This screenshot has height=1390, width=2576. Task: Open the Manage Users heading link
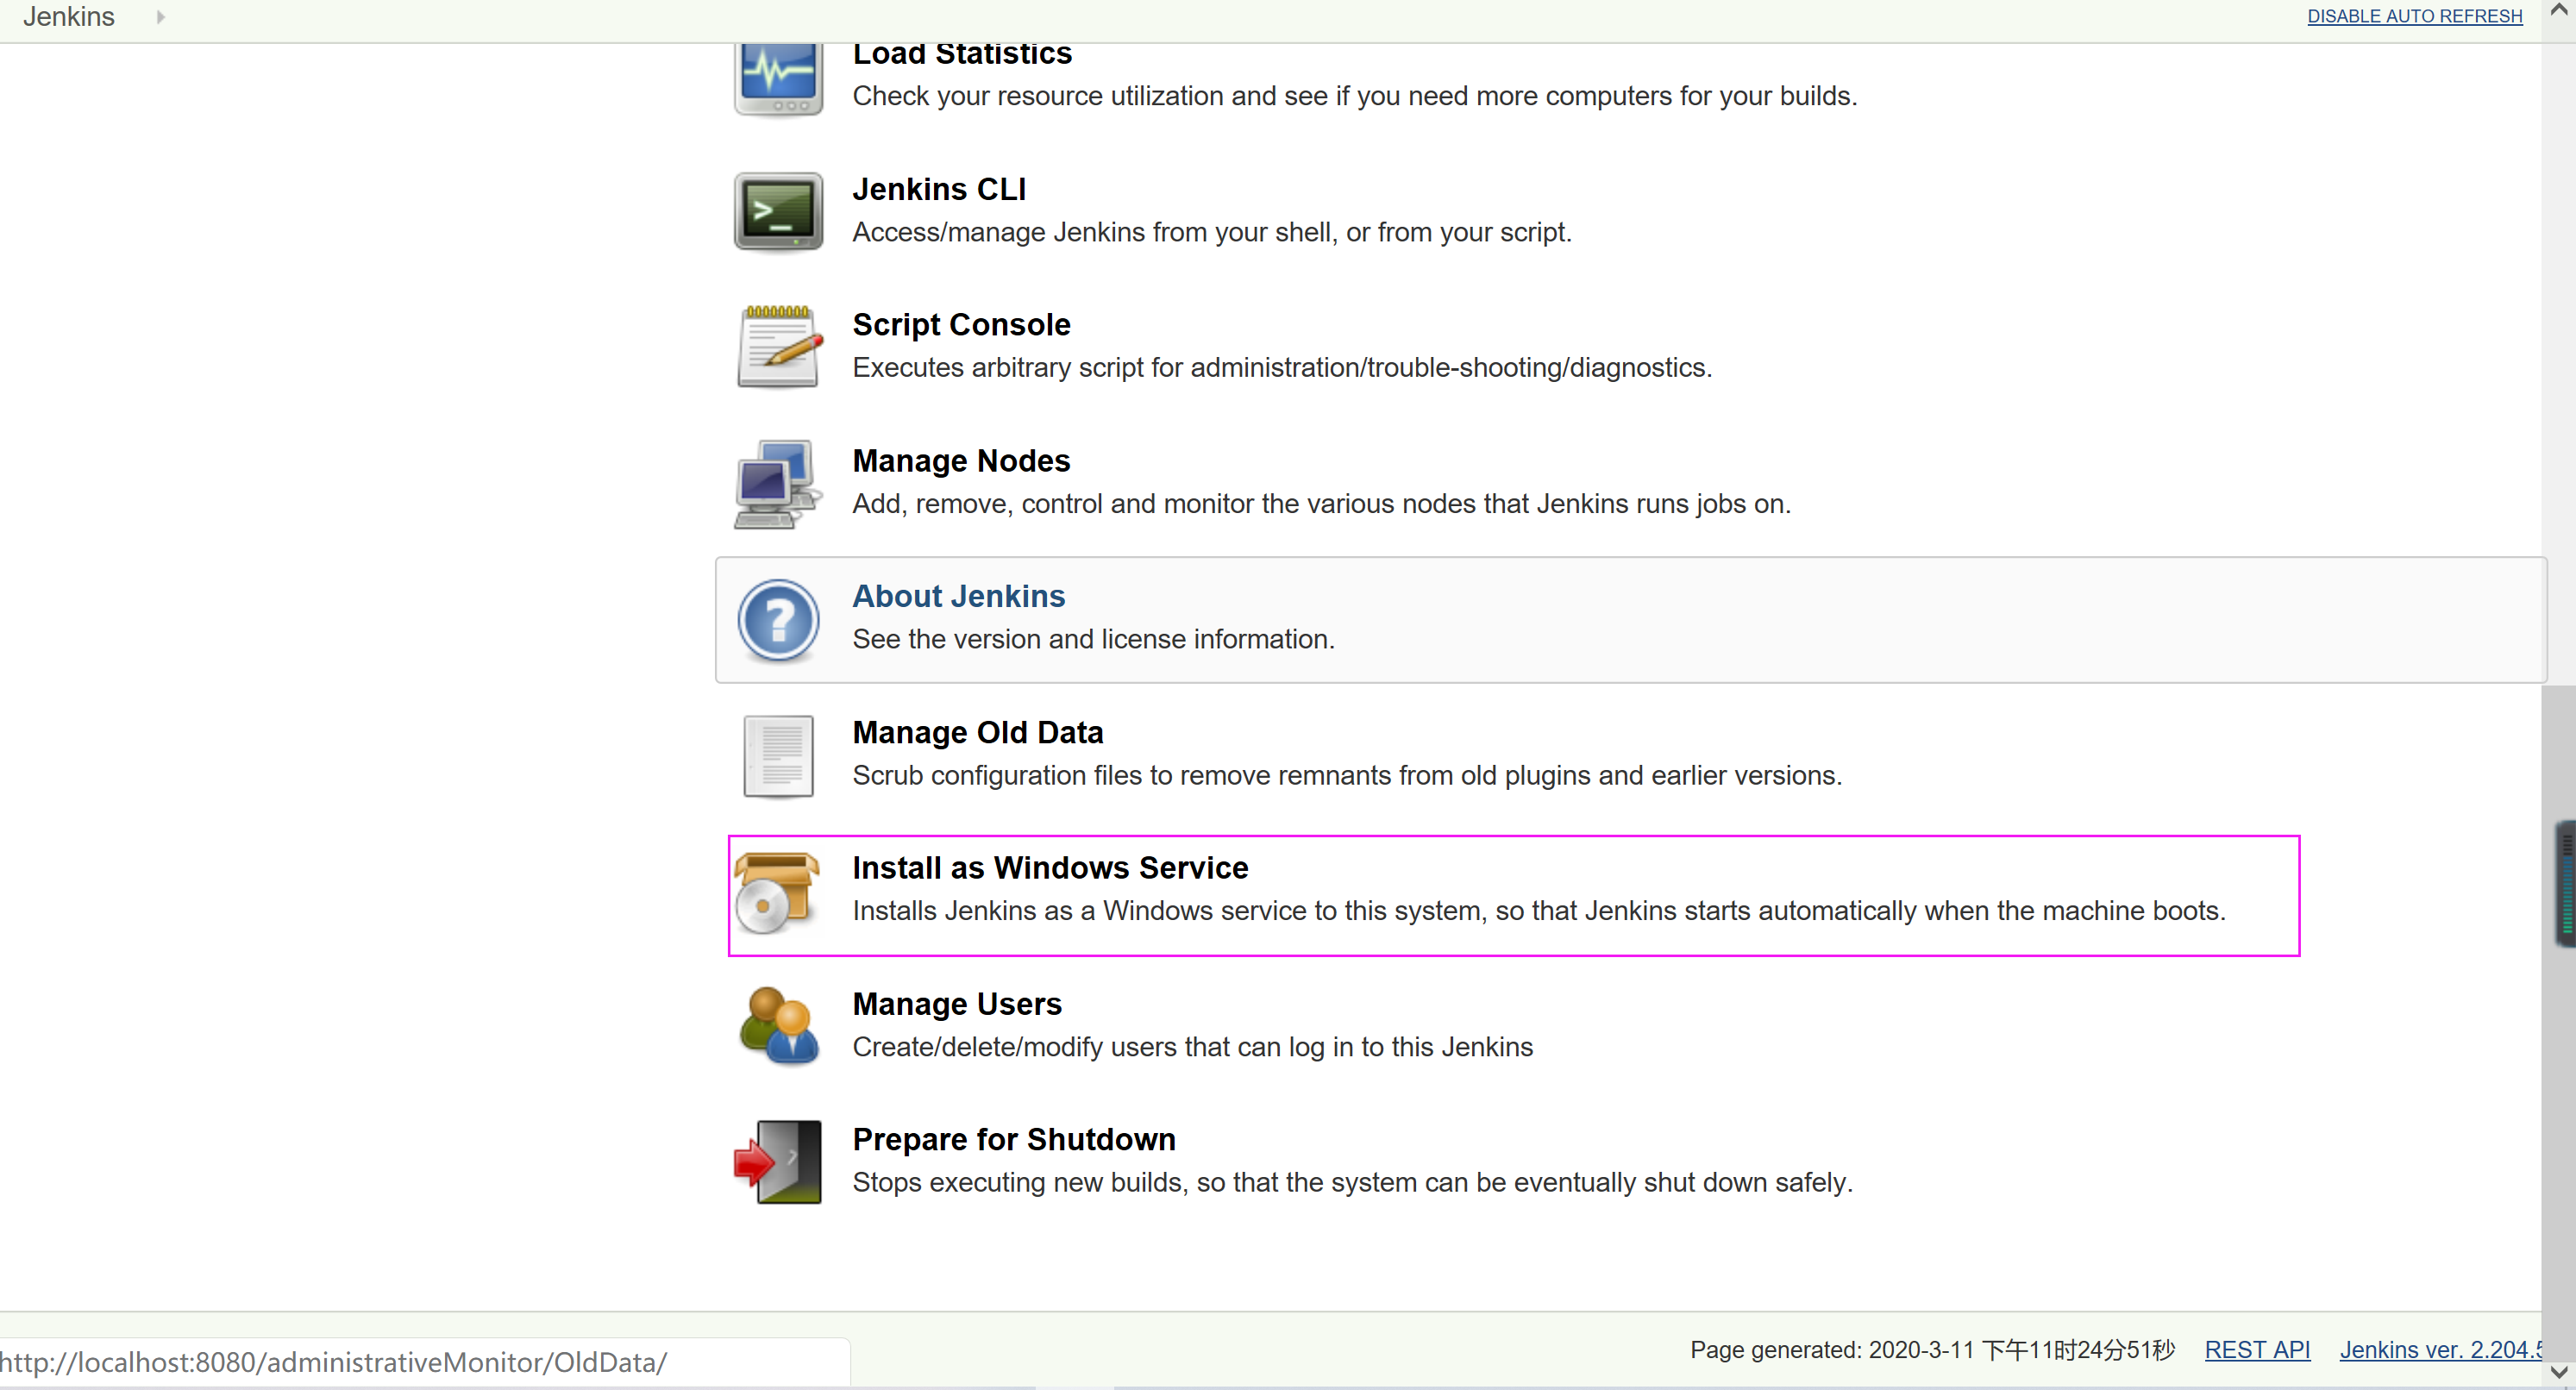(956, 1004)
